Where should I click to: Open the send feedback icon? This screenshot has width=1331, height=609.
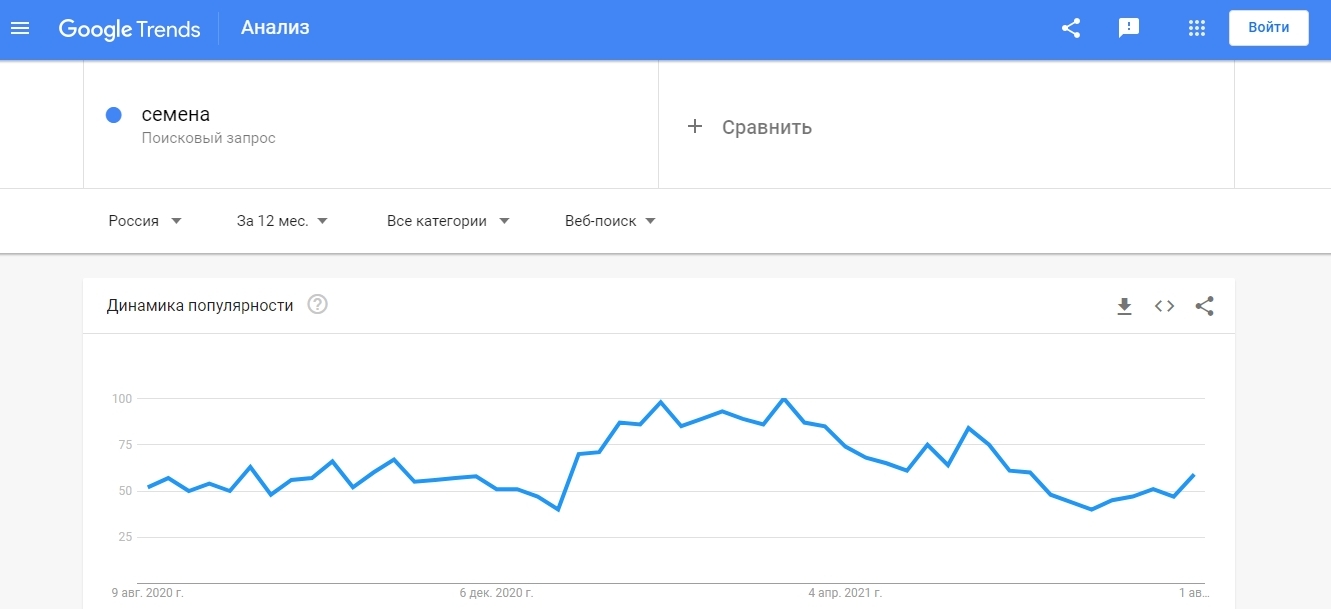click(x=1129, y=28)
